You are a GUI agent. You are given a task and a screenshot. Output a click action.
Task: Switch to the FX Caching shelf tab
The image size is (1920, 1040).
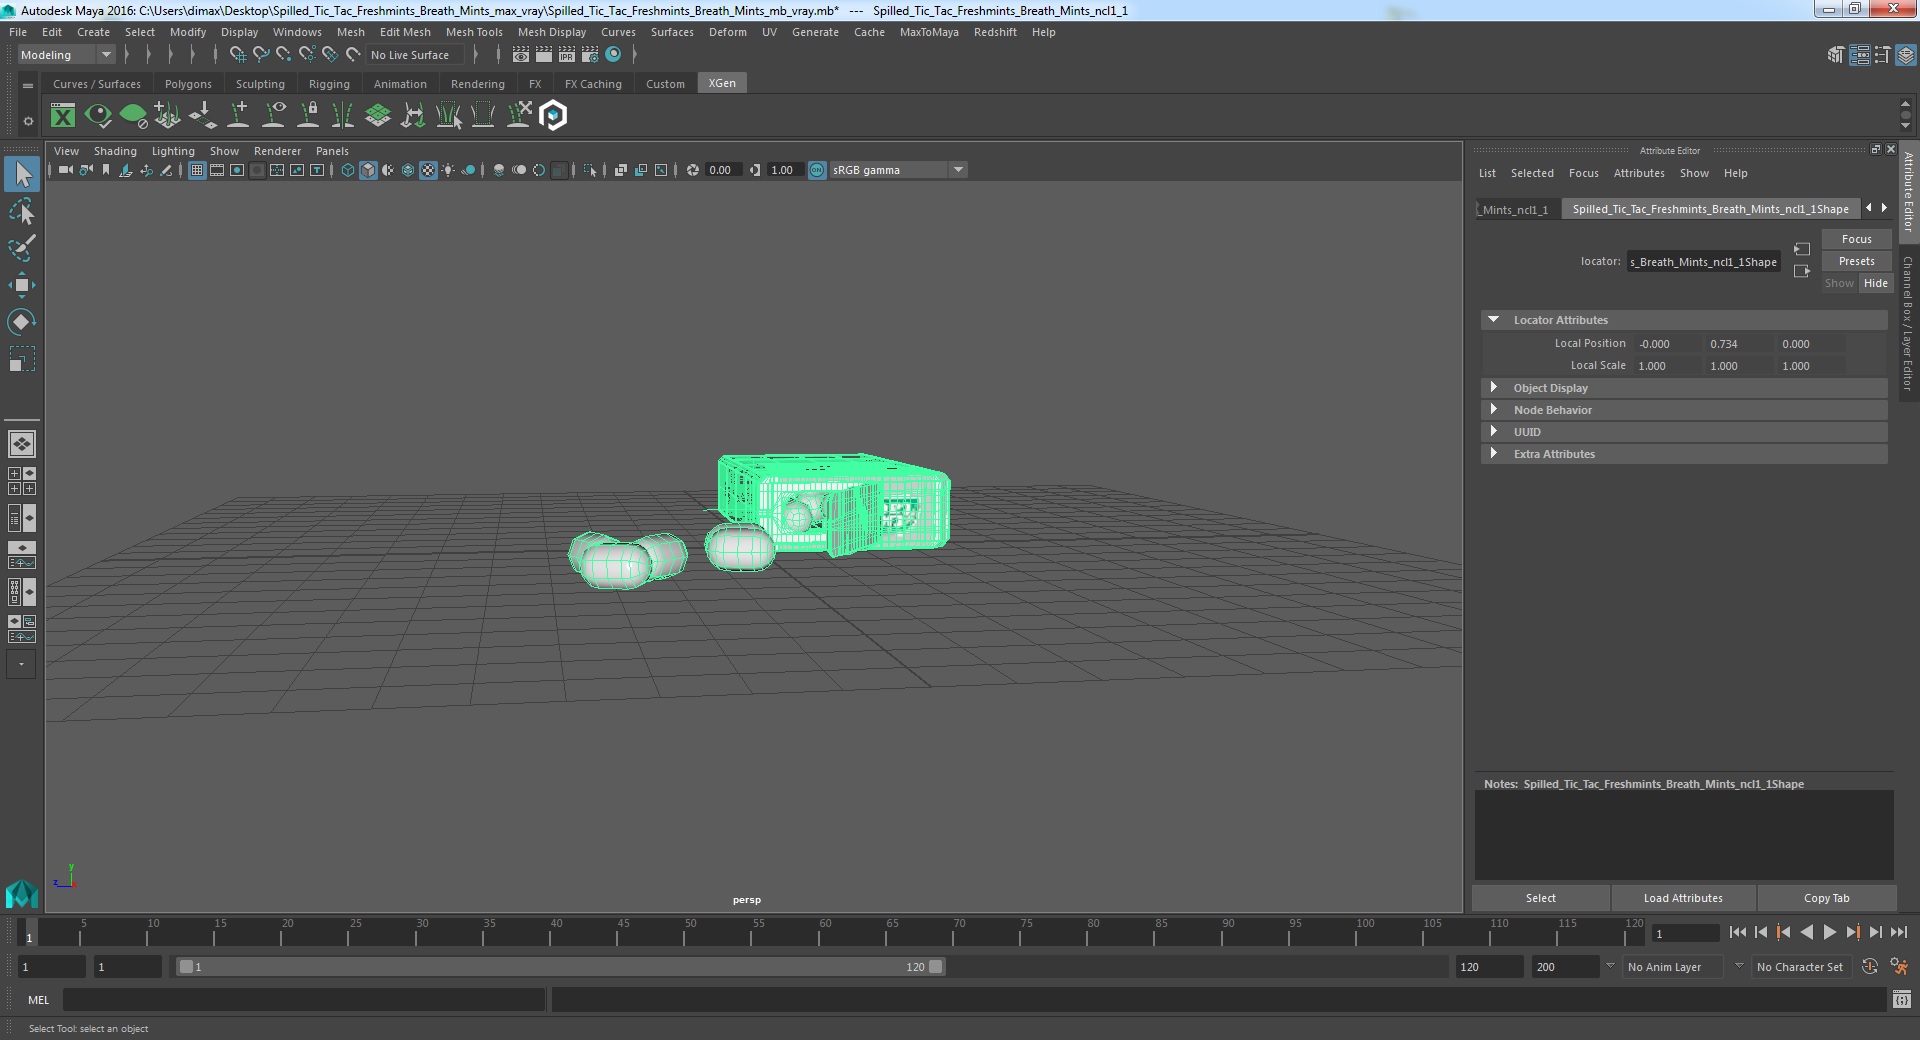click(593, 84)
